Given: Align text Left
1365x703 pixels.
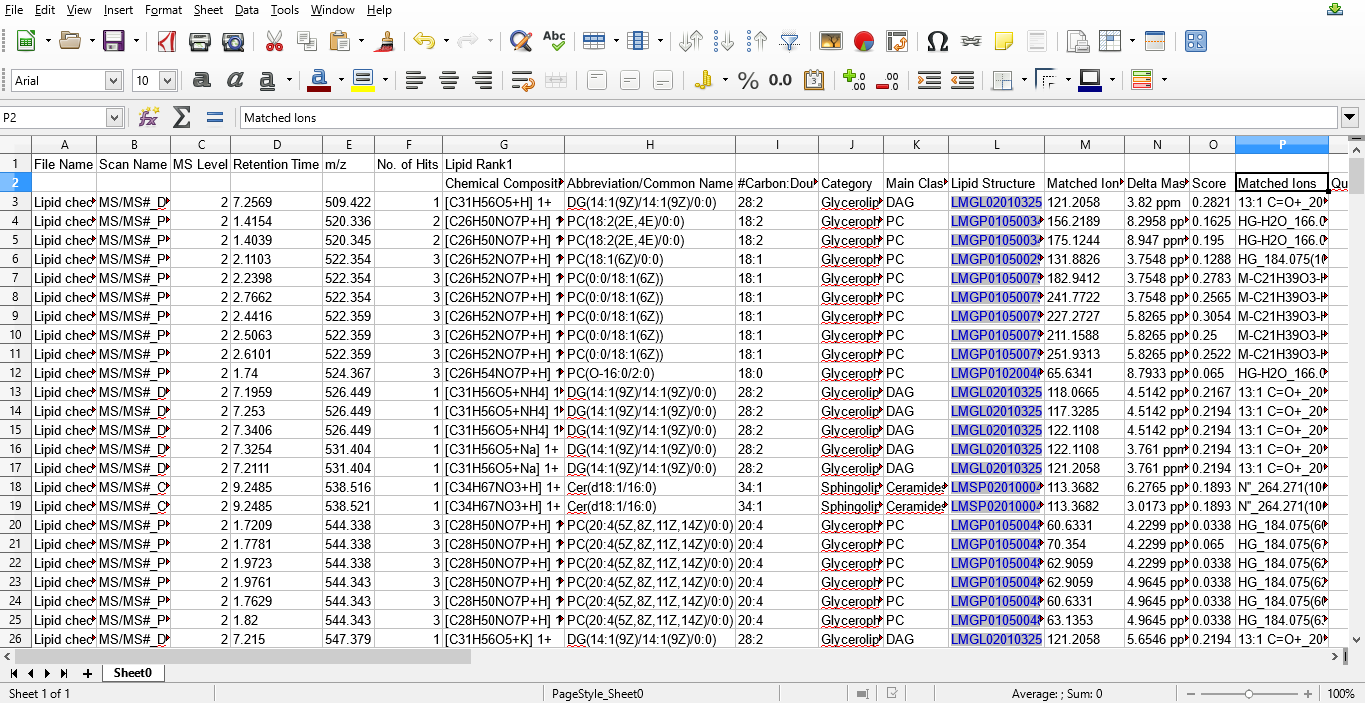Looking at the screenshot, I should [x=416, y=81].
